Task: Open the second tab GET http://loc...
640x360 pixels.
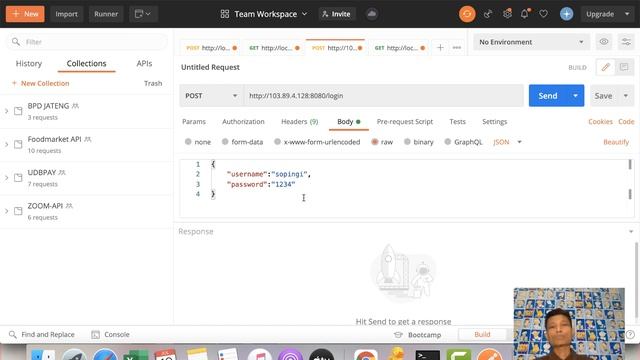Action: (274, 48)
